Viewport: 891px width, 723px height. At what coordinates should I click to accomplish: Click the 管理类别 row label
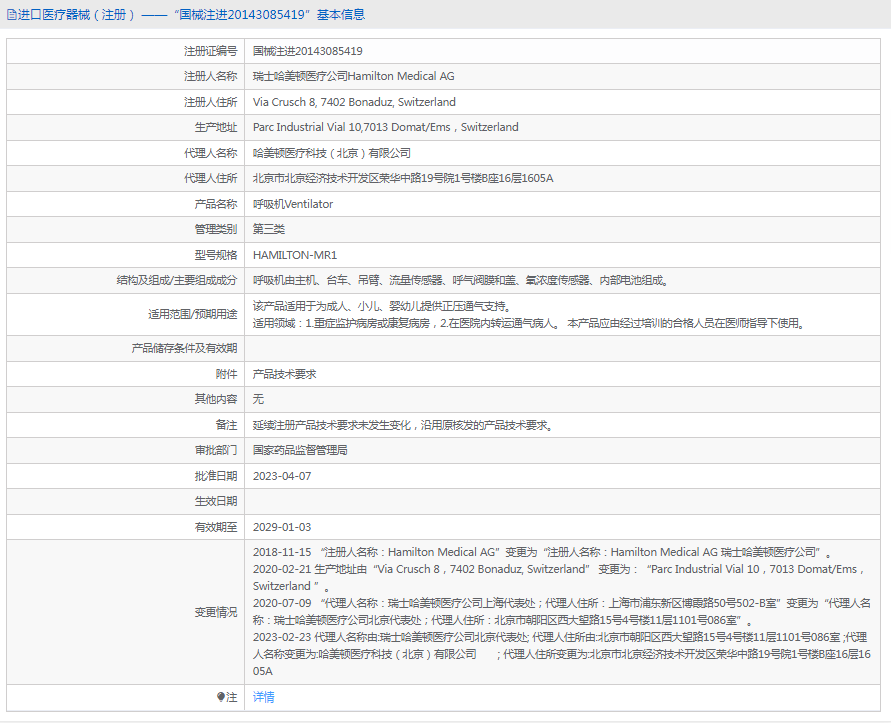(x=216, y=229)
